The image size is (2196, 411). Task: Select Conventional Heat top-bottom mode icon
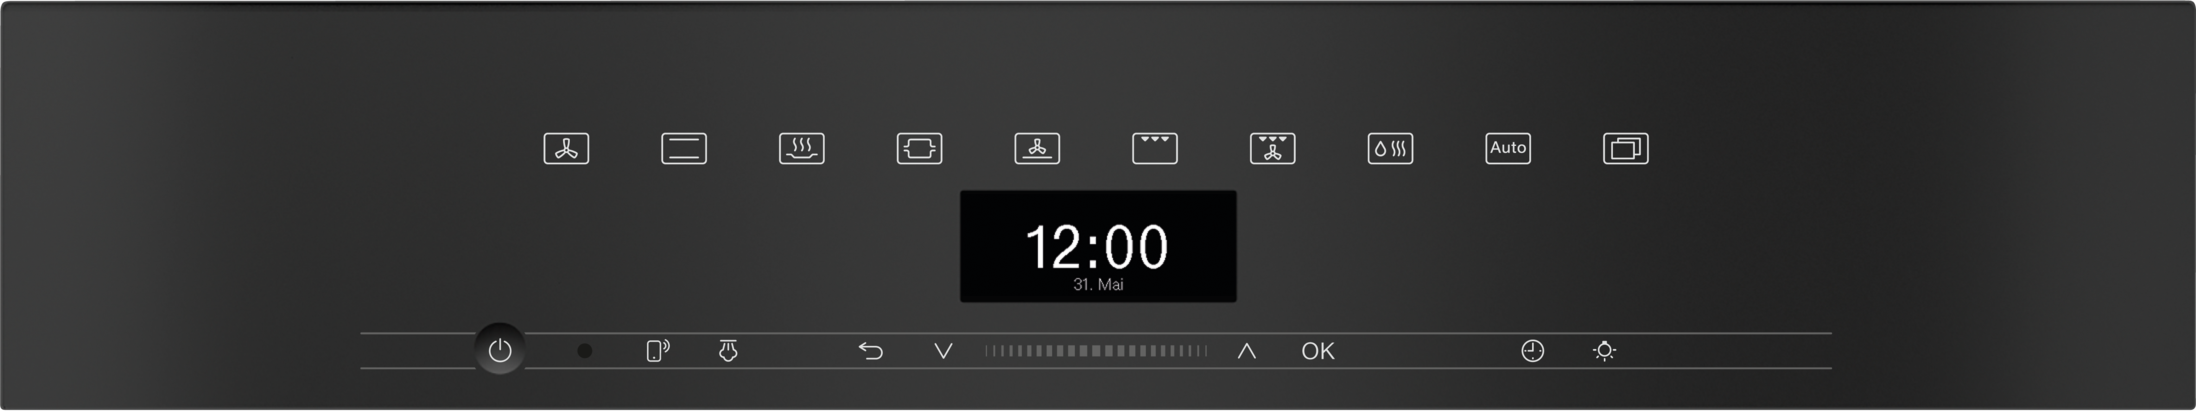684,149
